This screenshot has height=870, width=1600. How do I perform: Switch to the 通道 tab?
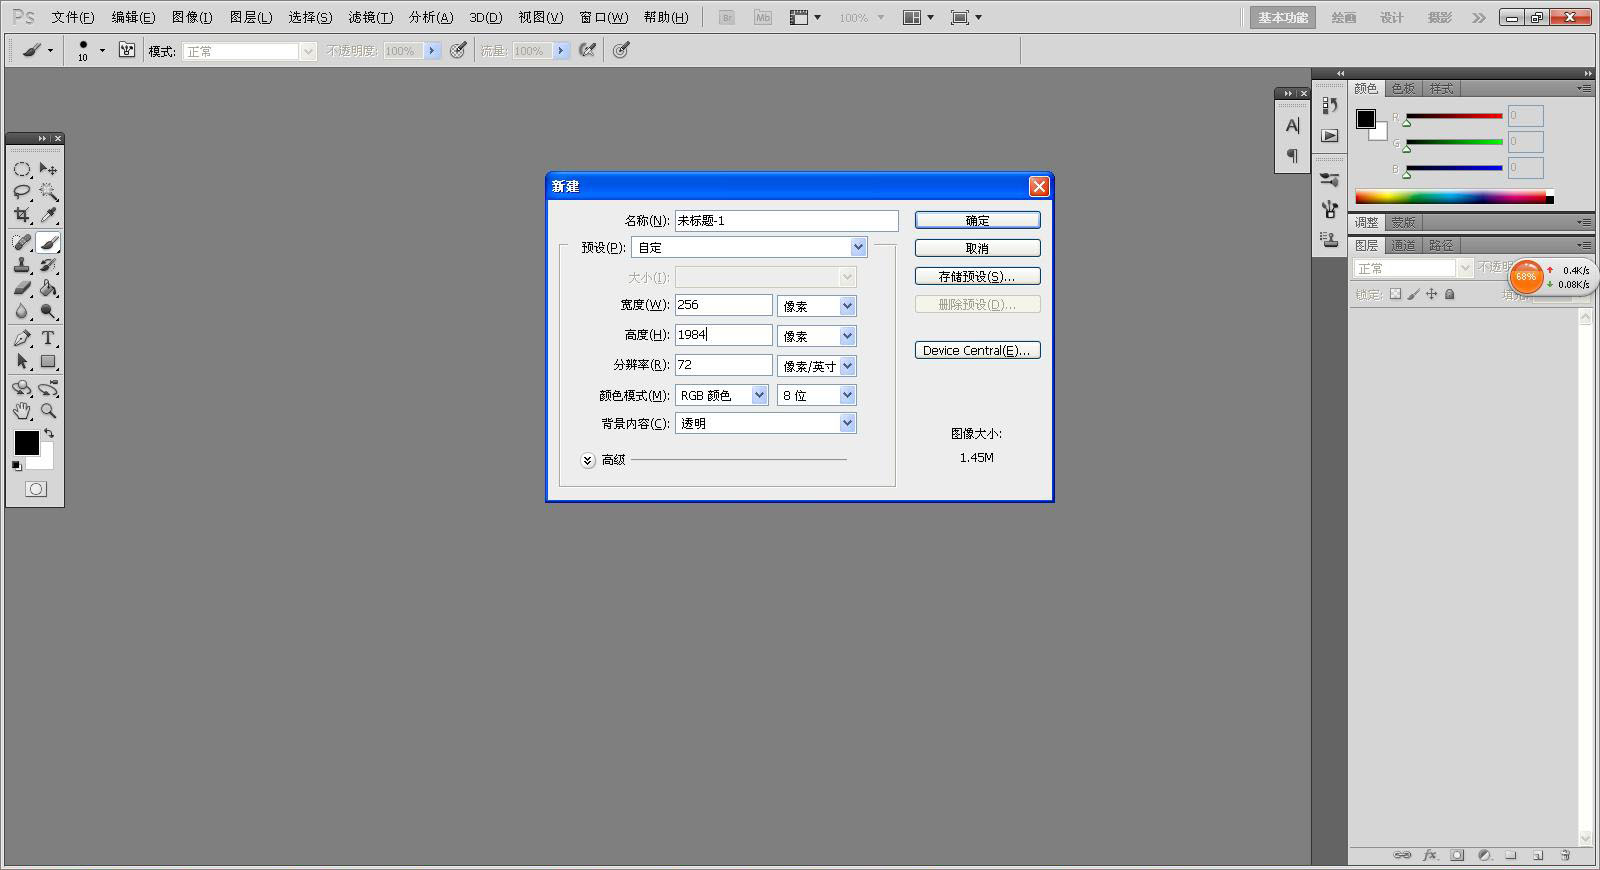click(1403, 245)
